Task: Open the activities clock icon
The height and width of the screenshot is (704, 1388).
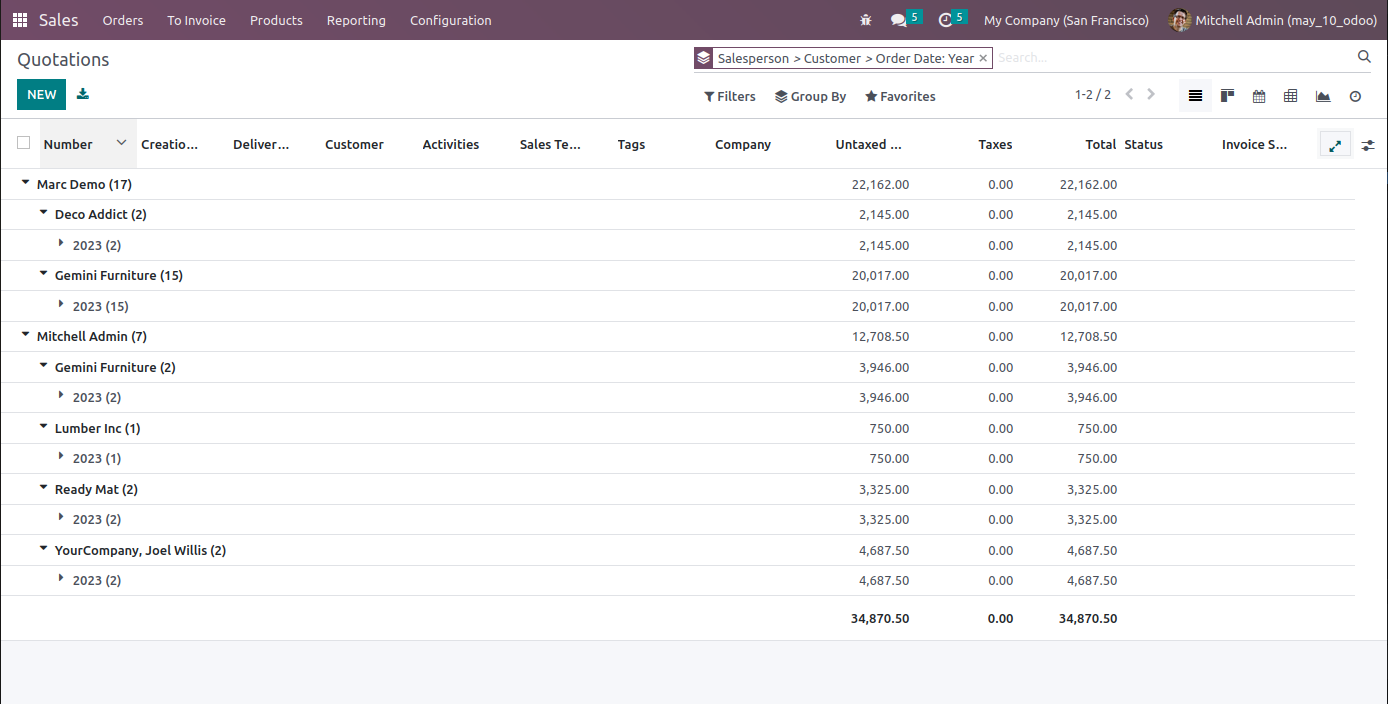Action: point(945,20)
